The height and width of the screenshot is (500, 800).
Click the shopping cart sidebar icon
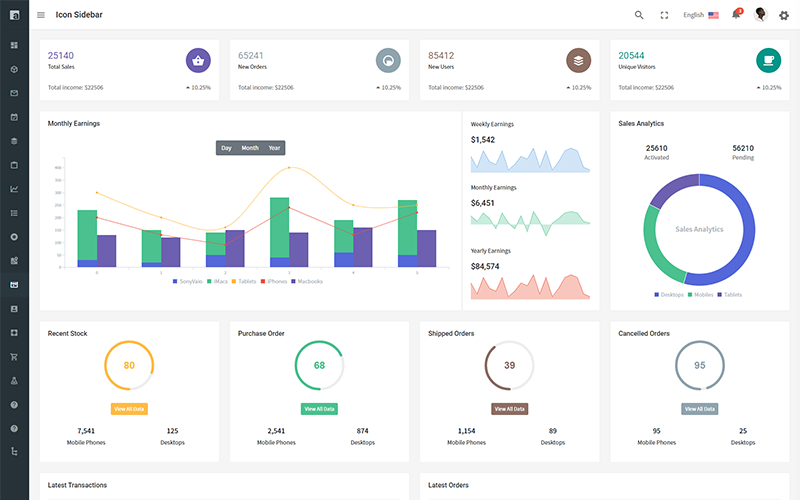(14, 357)
